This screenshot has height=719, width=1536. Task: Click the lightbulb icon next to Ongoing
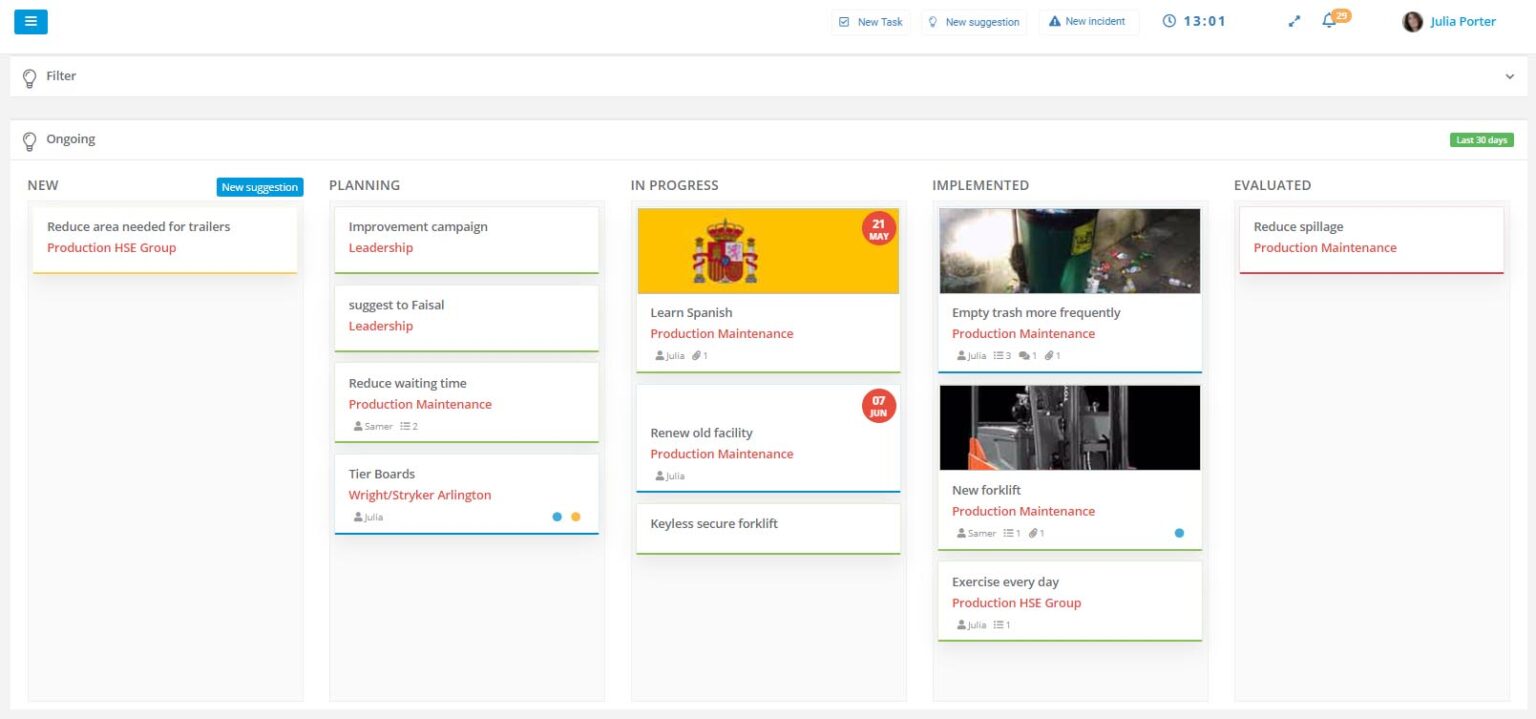click(29, 140)
